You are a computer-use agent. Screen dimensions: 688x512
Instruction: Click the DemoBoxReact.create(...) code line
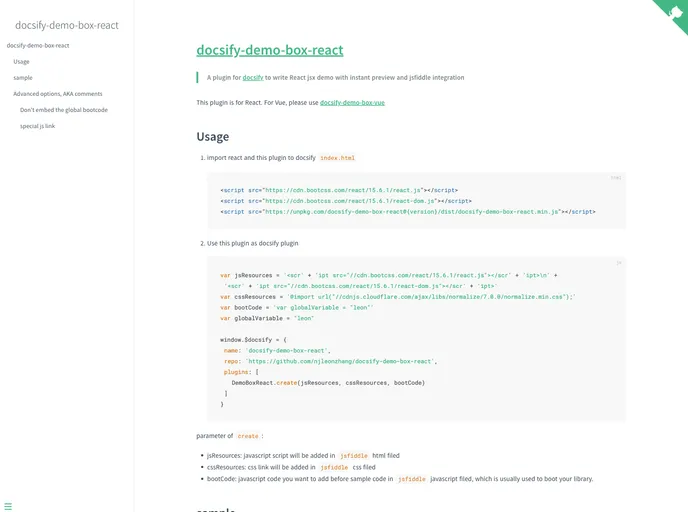[328, 383]
